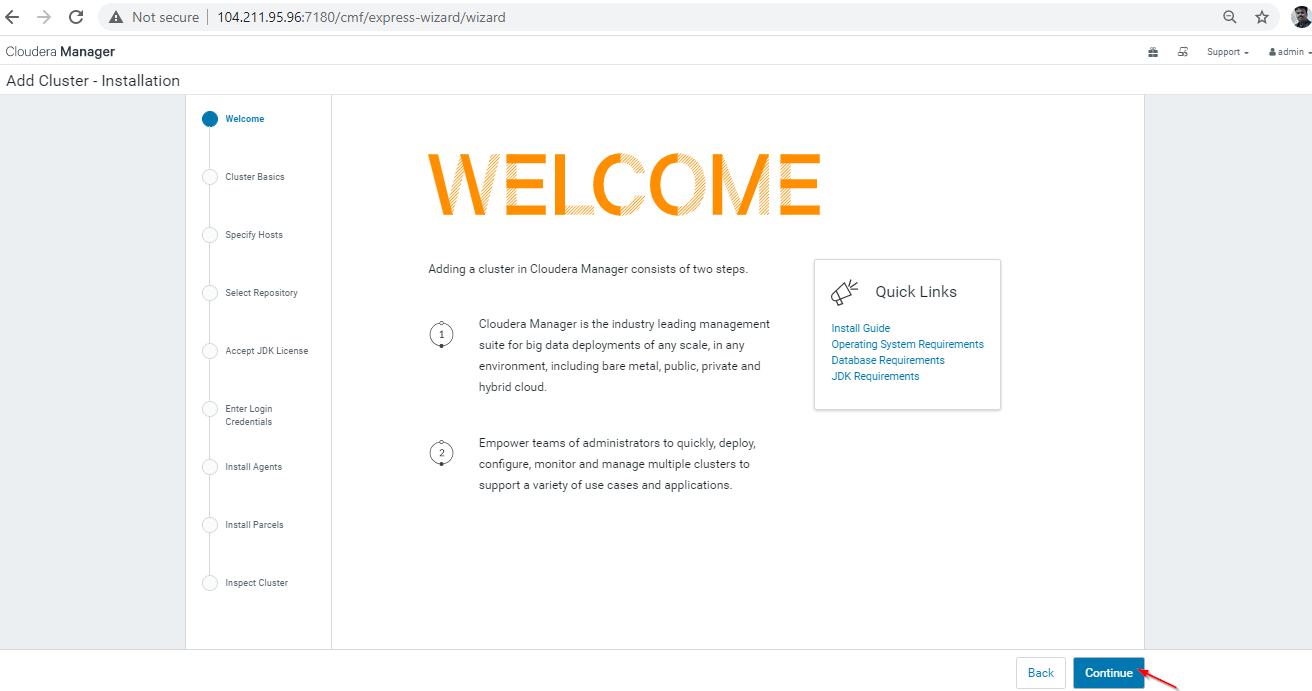Select the Specify Hosts step circle
The image size is (1312, 691).
click(210, 235)
